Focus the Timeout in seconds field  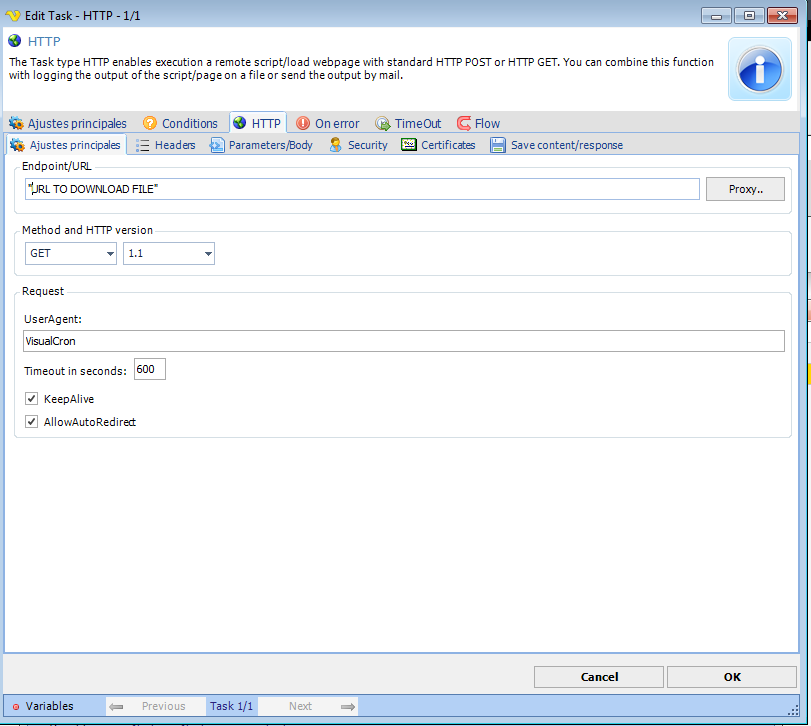149,370
